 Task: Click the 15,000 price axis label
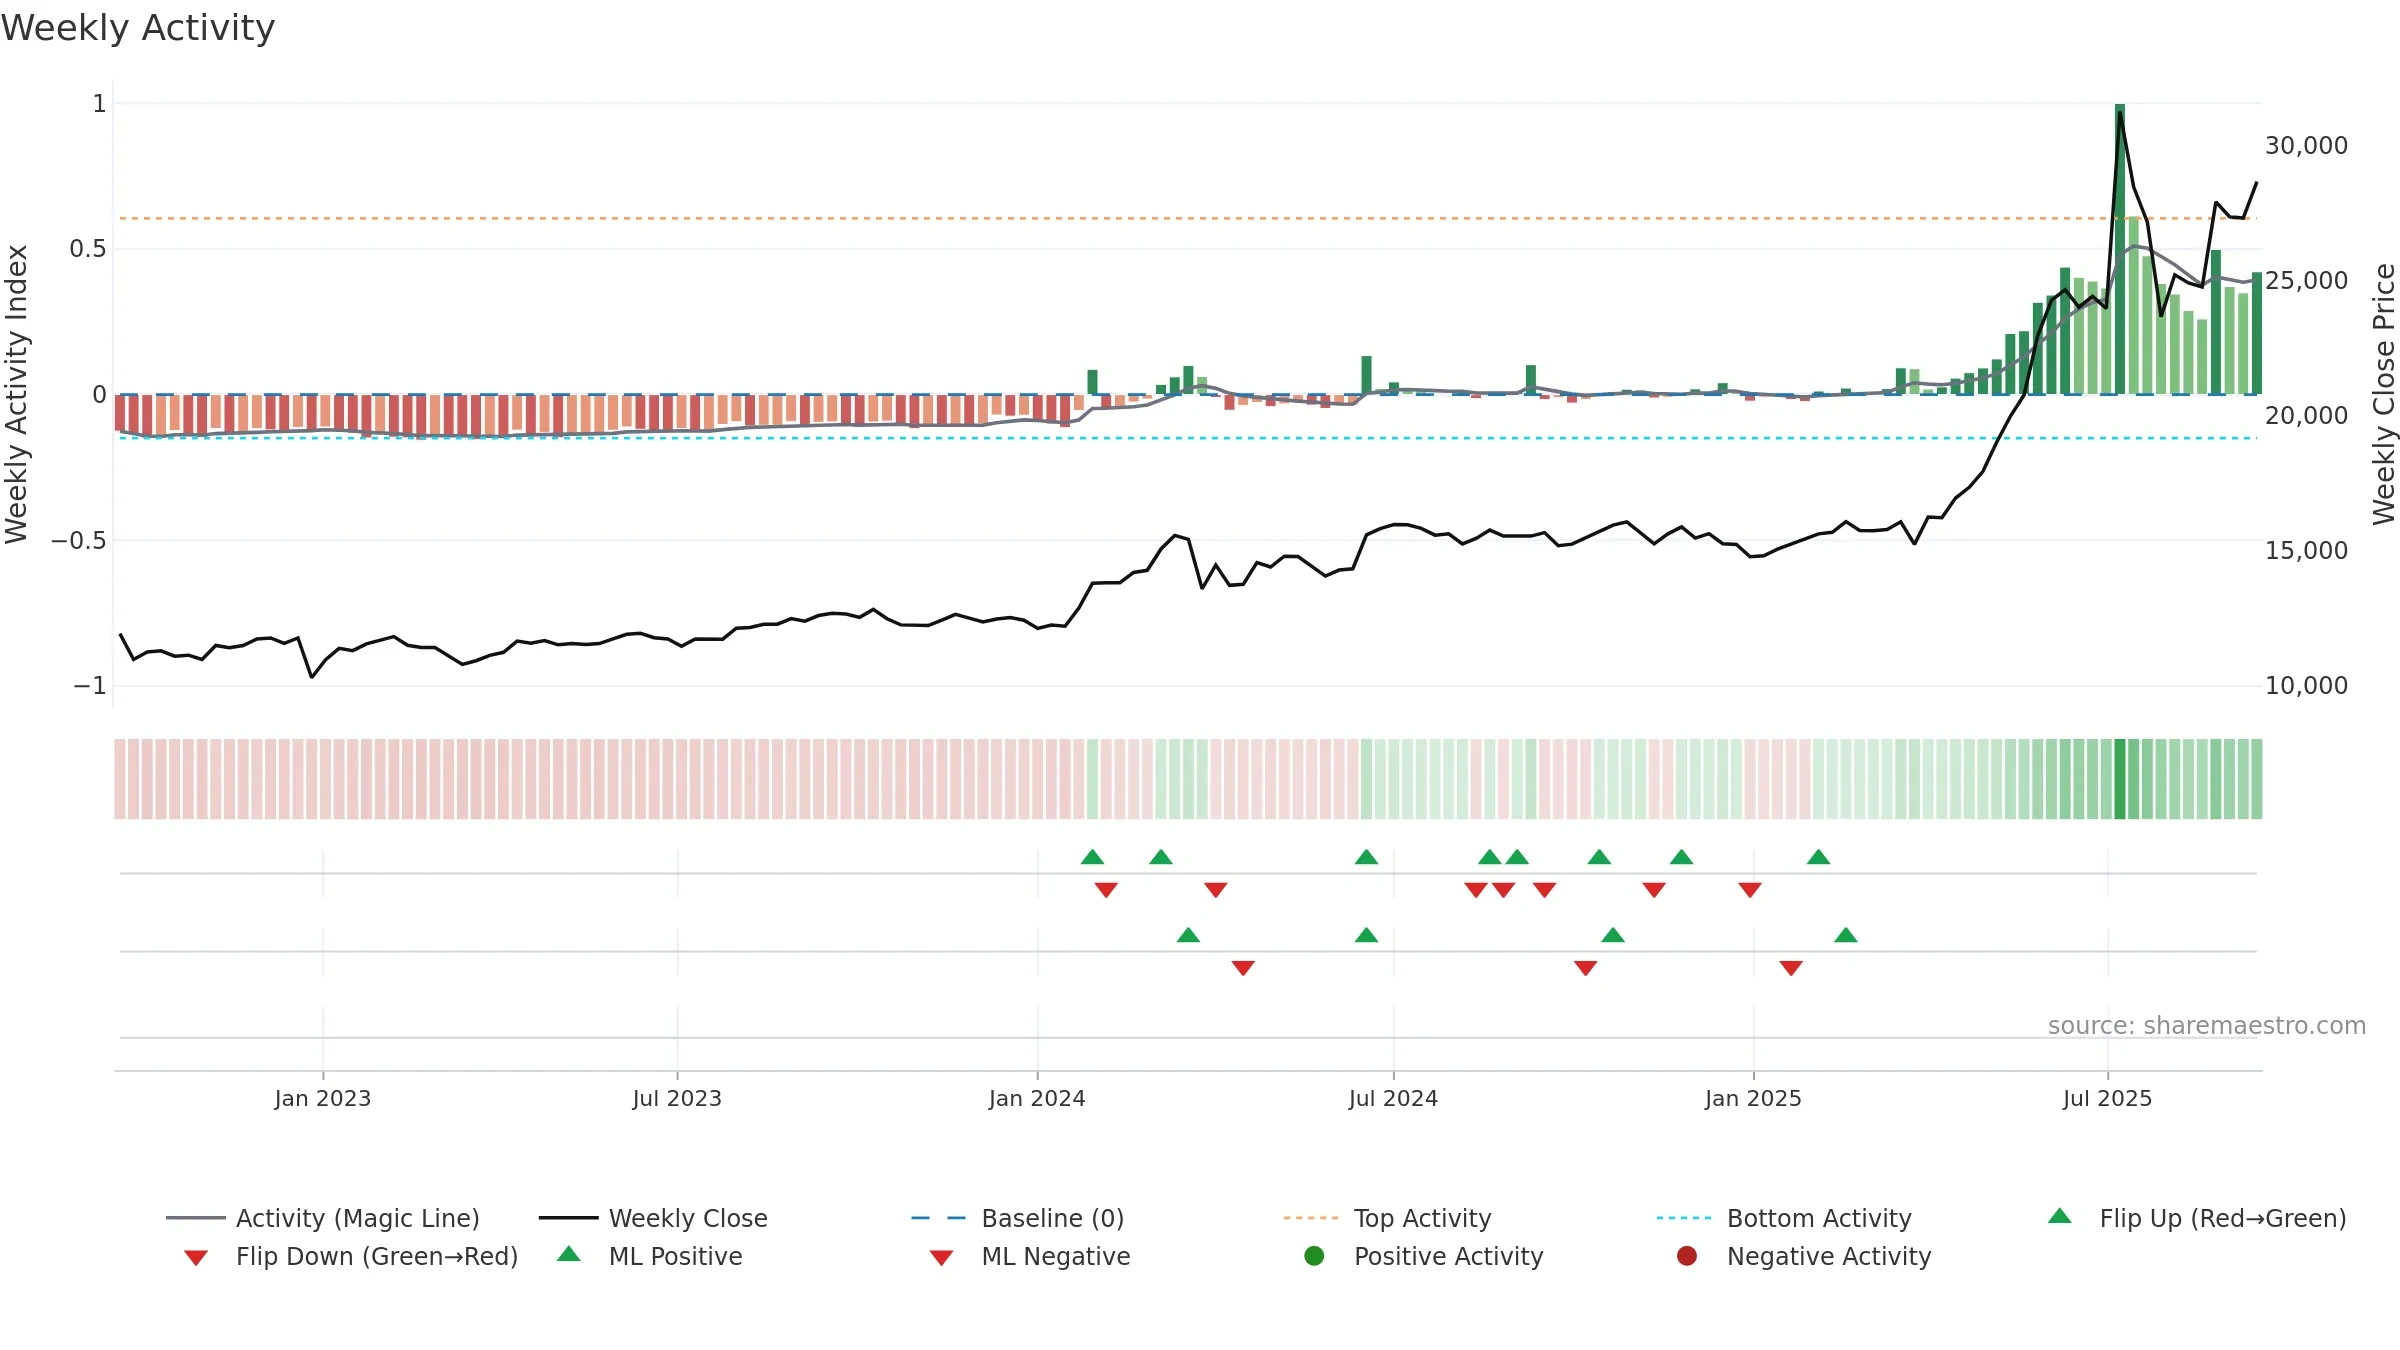[x=2306, y=551]
